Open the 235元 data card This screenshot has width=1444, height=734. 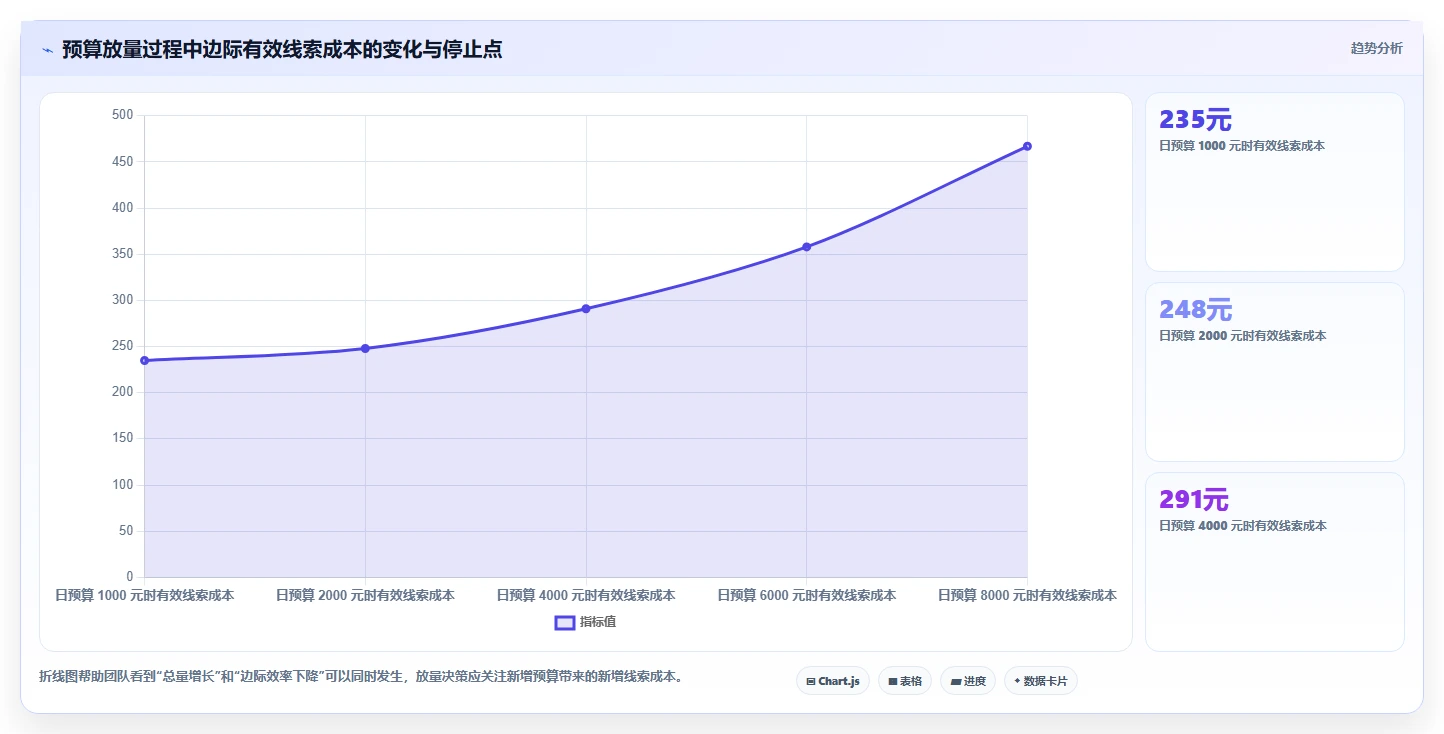click(1275, 182)
